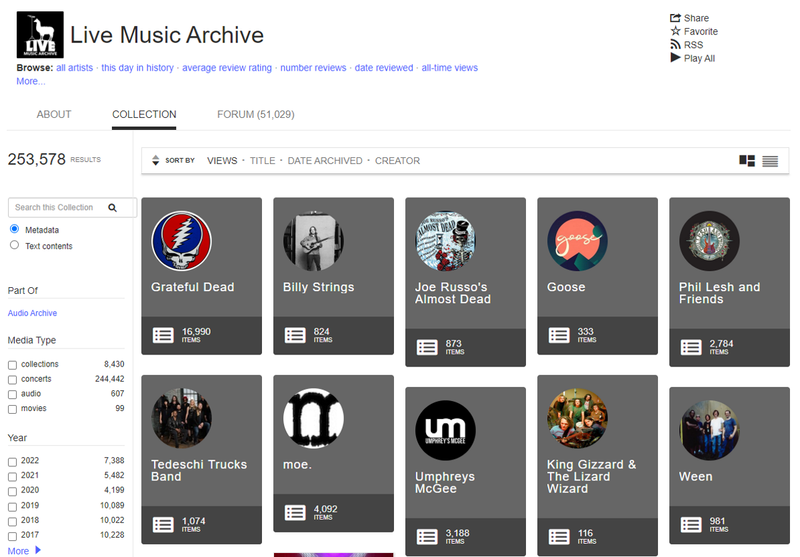The image size is (800, 557).
Task: Check the 2019 year checkbox
Action: point(12,507)
